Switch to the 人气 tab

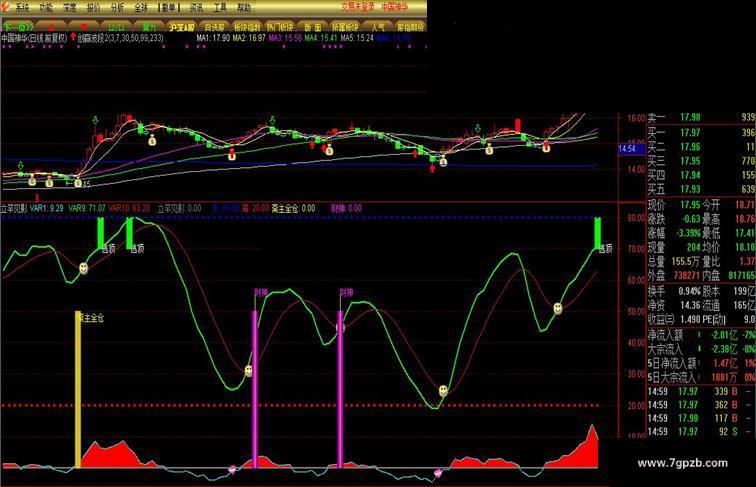click(378, 27)
